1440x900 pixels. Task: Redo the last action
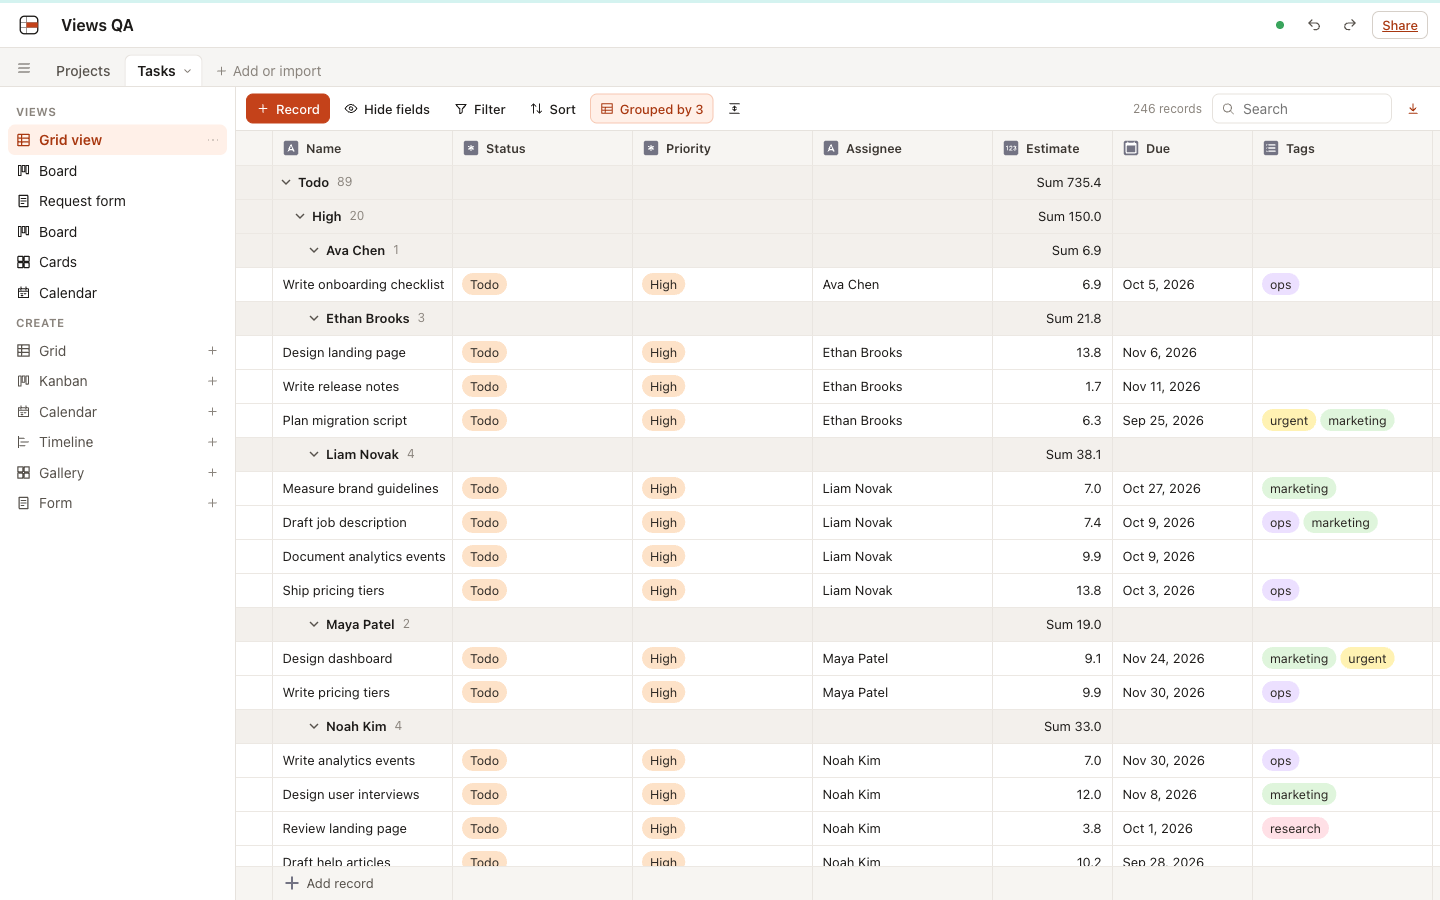pyautogui.click(x=1350, y=25)
